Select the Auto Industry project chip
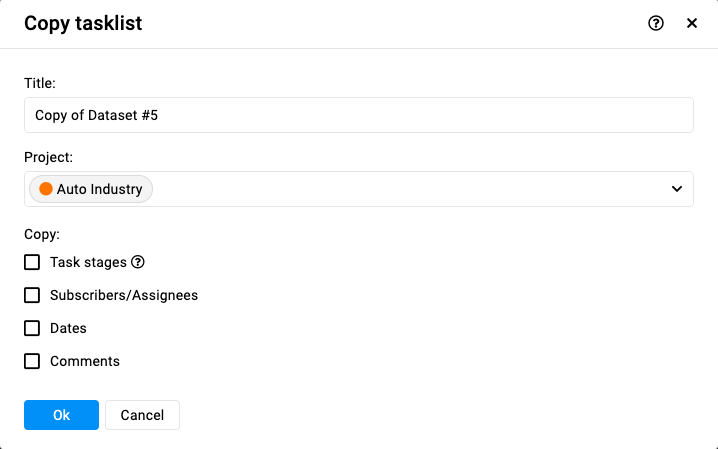Viewport: 718px width, 449px height. [x=91, y=189]
